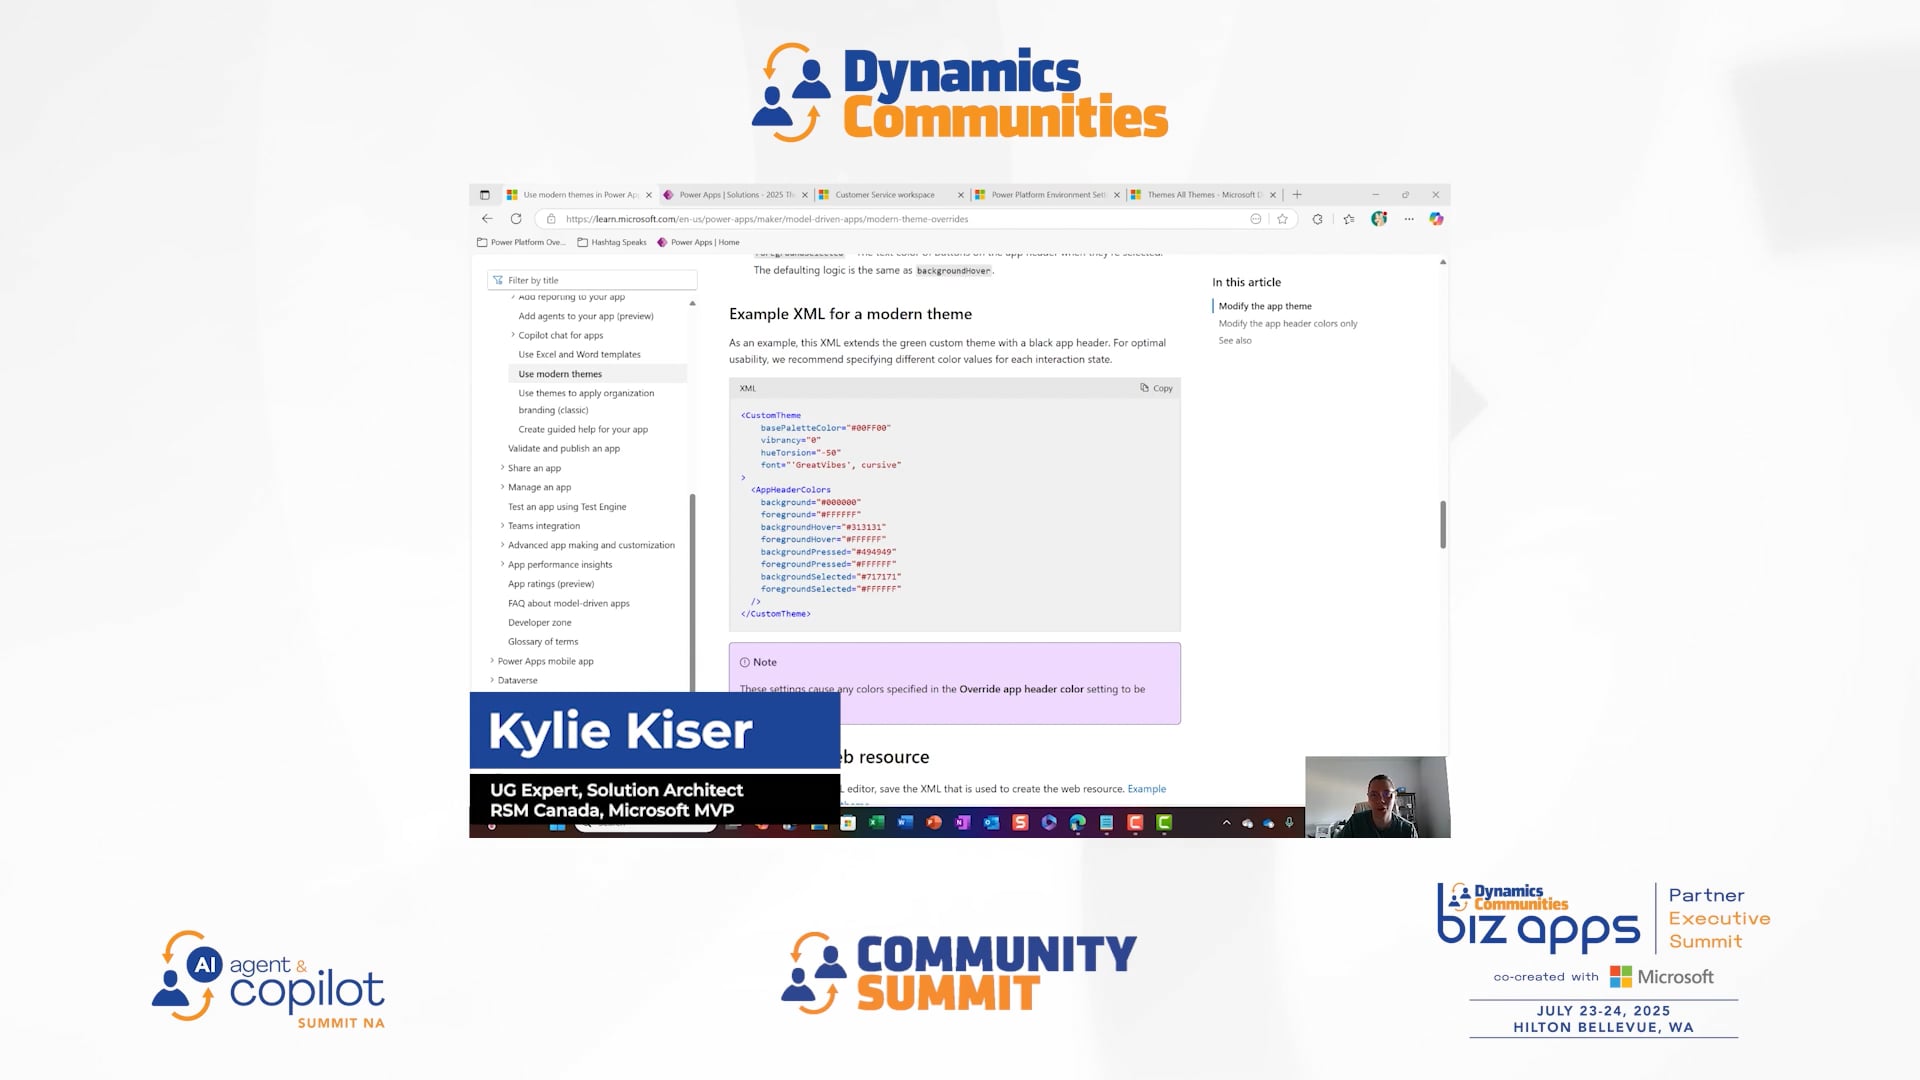Click the browser refresh icon
This screenshot has width=1920, height=1080.
coord(516,219)
